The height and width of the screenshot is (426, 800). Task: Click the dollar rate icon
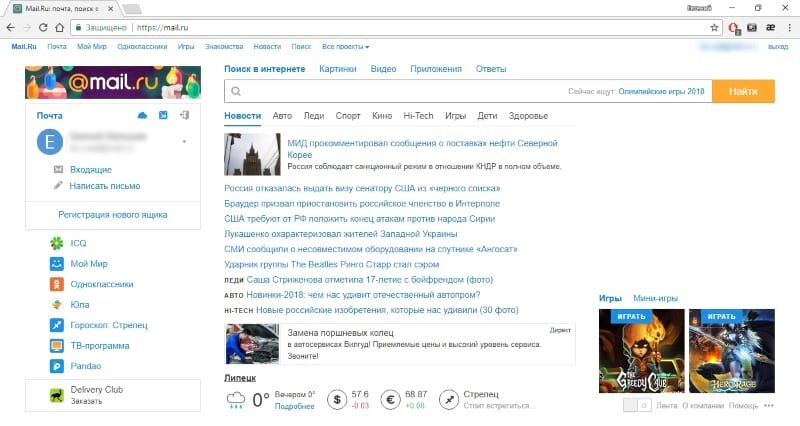click(x=337, y=400)
